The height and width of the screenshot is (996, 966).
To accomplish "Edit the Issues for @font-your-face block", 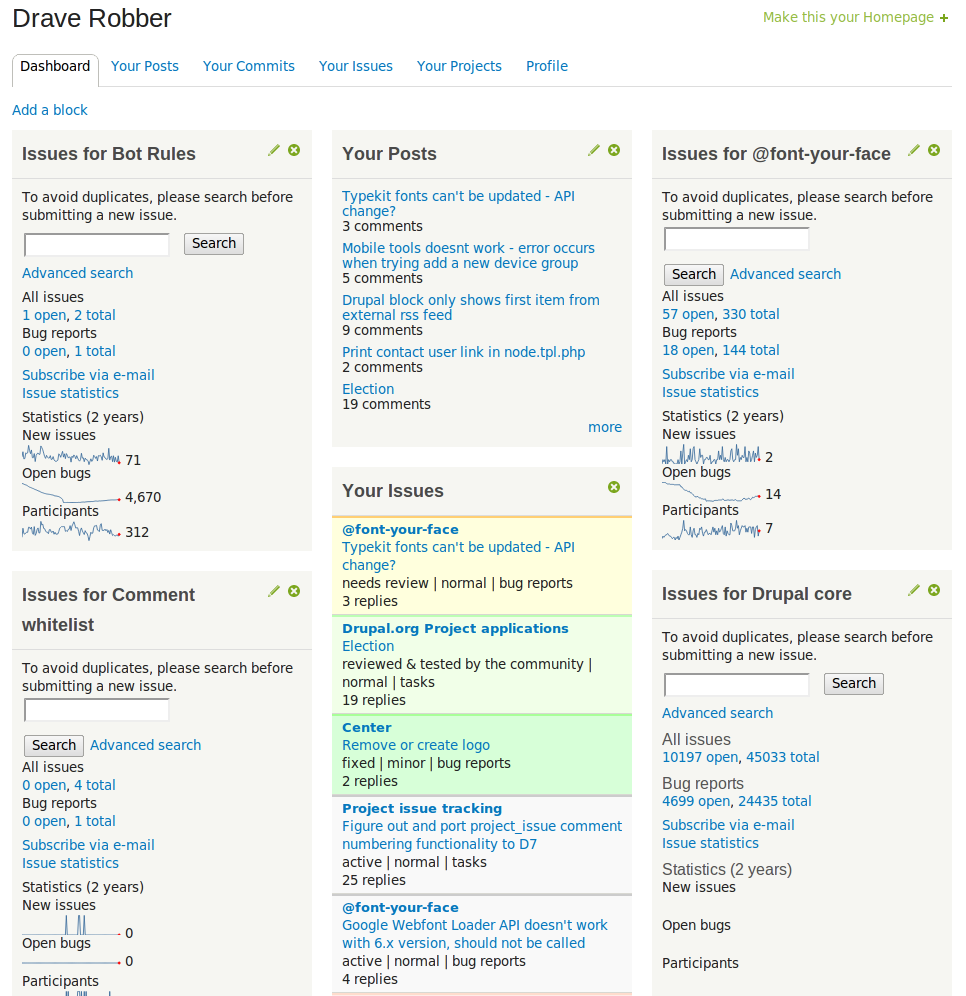I will [x=914, y=150].
